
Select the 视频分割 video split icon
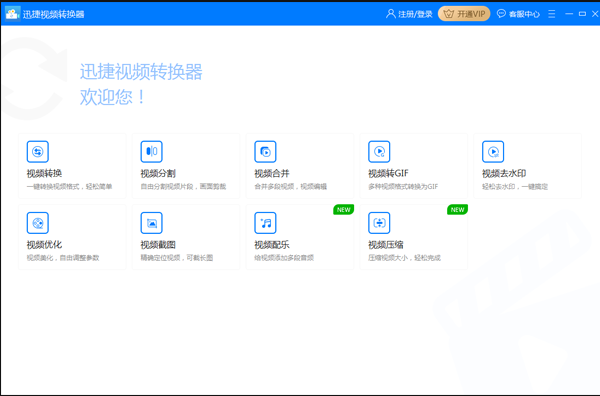[x=152, y=152]
